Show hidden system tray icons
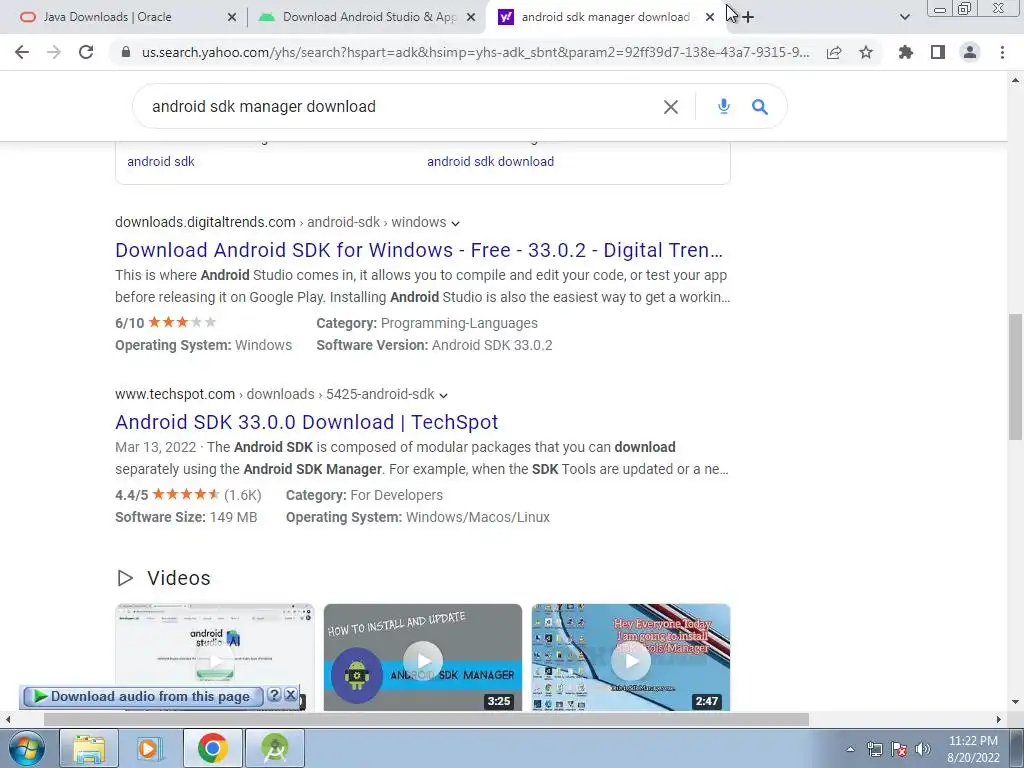 (x=850, y=749)
